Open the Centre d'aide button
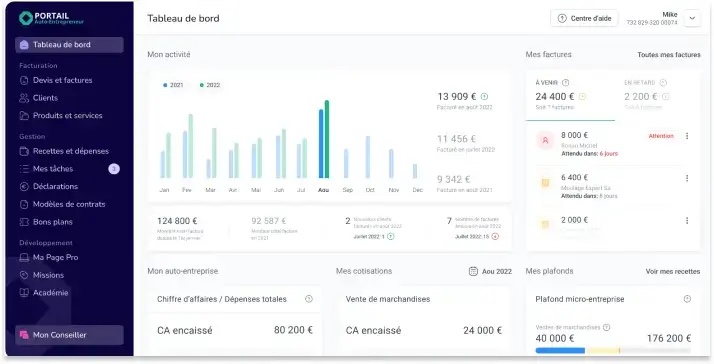714x364 pixels. point(584,18)
